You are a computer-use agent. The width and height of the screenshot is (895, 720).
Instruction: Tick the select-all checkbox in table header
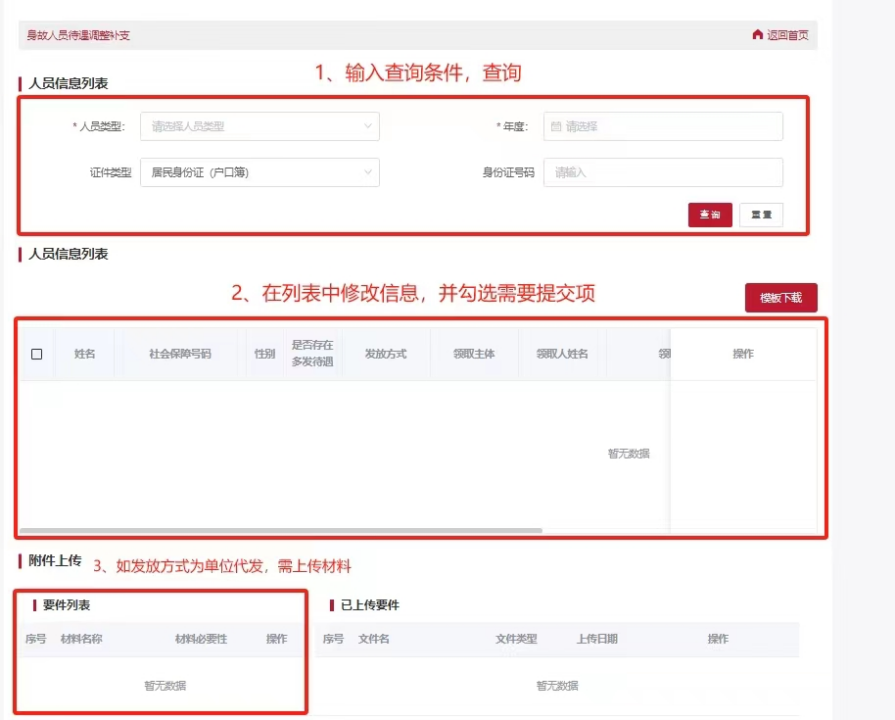[x=37, y=354]
